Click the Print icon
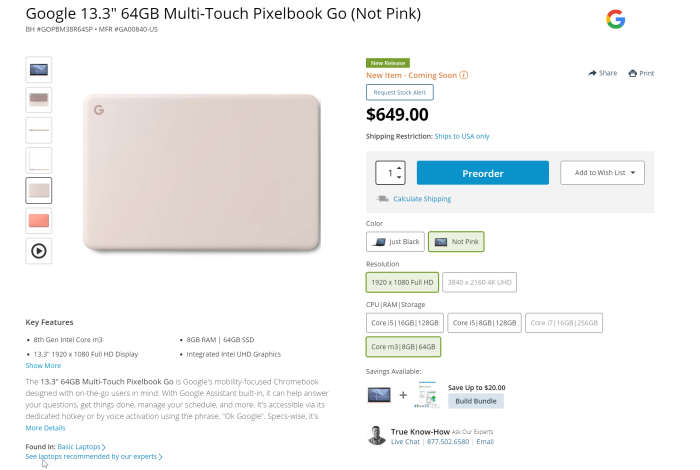The height and width of the screenshot is (470, 700). 632,73
